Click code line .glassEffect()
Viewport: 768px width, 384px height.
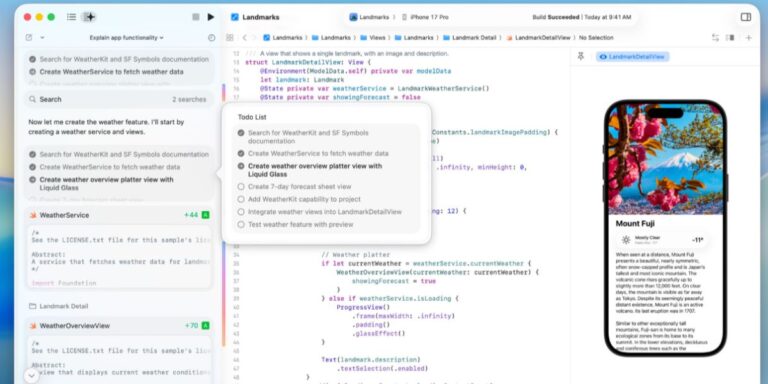click(x=378, y=334)
